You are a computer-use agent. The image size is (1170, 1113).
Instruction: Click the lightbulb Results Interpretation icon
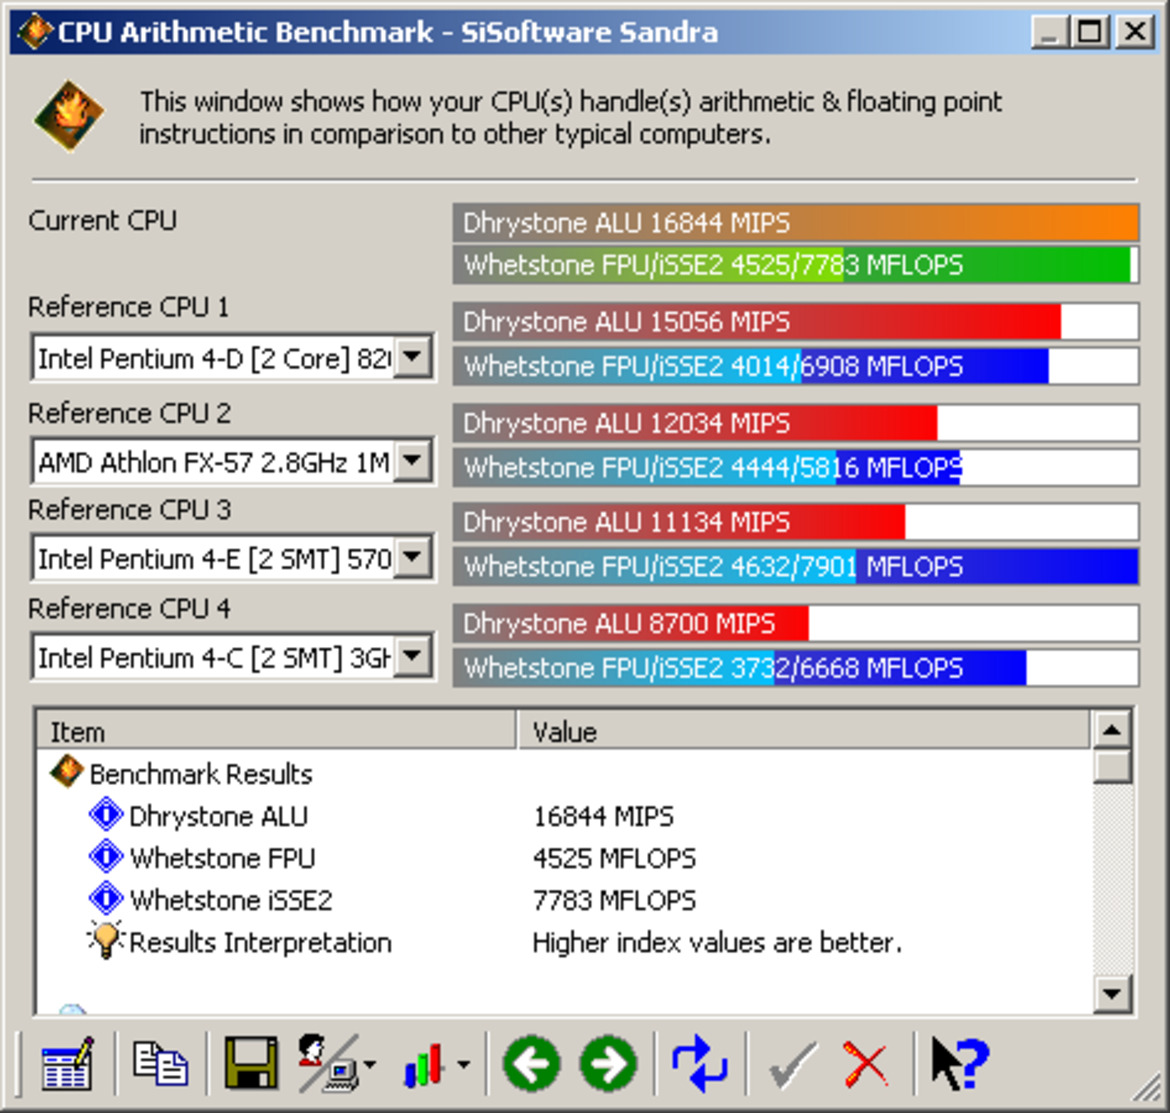105,940
